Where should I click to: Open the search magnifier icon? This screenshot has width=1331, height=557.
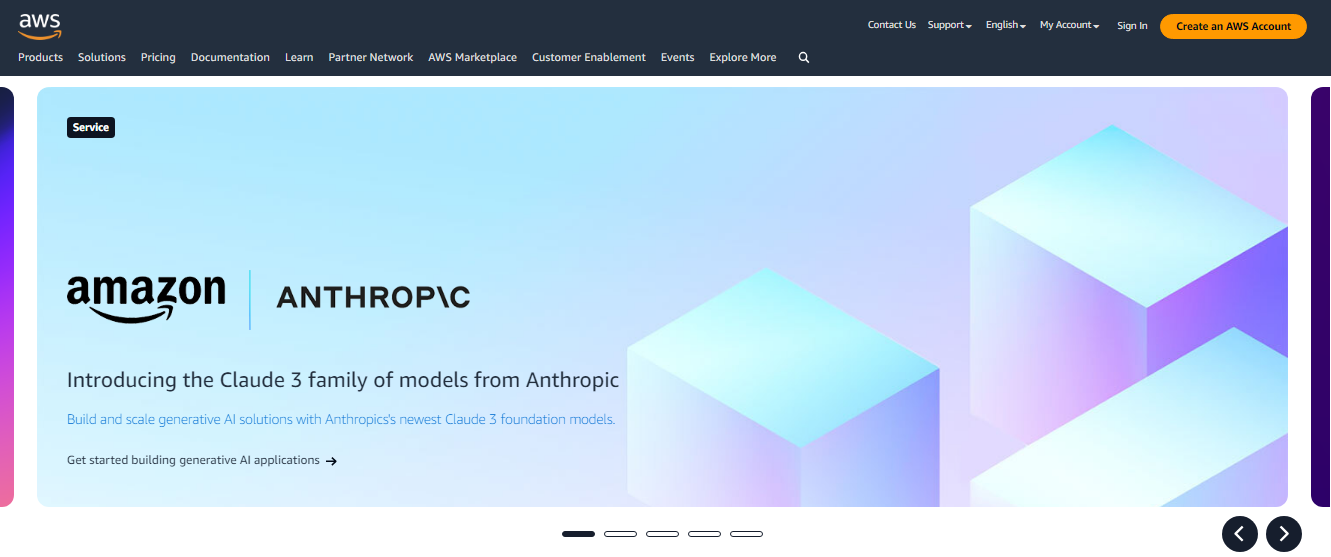804,58
